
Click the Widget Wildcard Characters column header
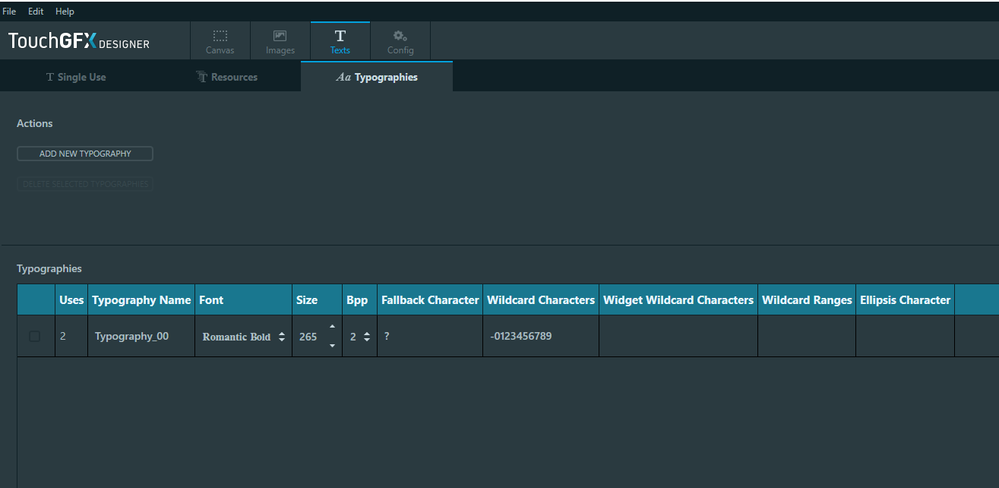(x=679, y=299)
